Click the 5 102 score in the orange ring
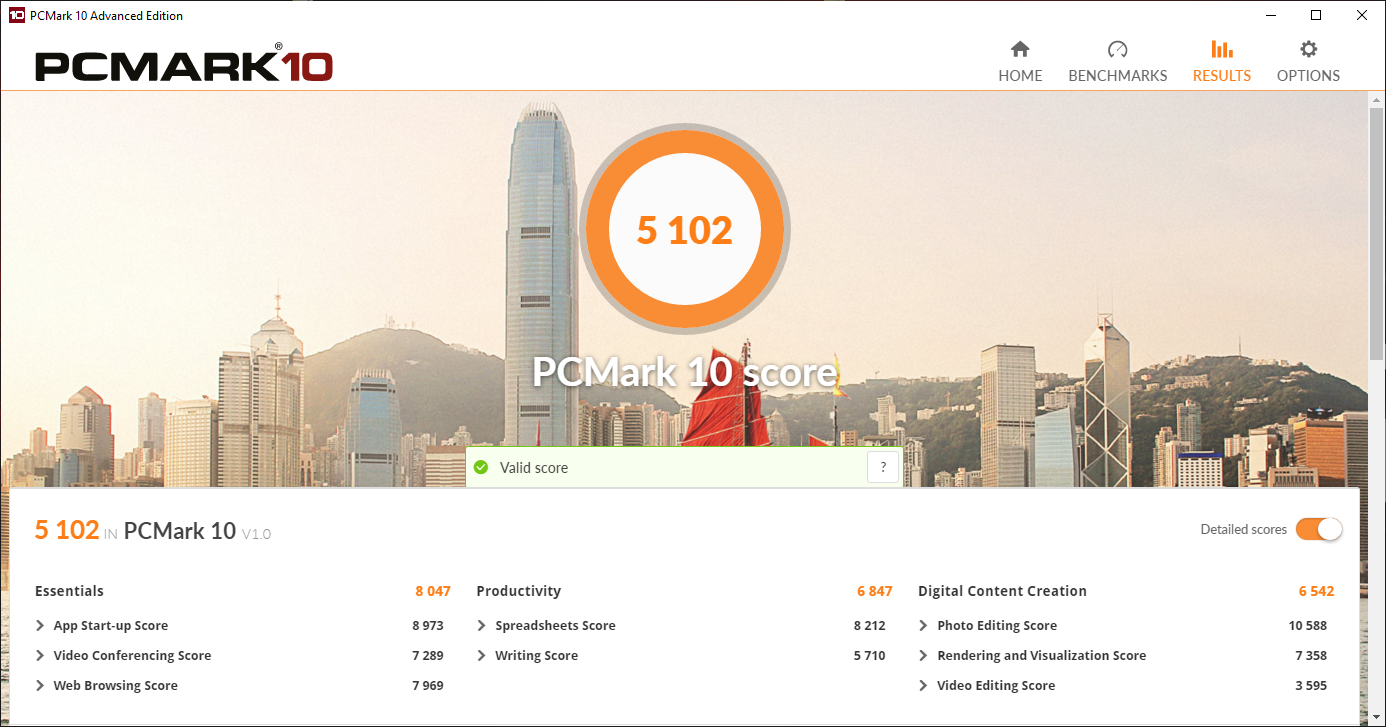 pyautogui.click(x=685, y=231)
